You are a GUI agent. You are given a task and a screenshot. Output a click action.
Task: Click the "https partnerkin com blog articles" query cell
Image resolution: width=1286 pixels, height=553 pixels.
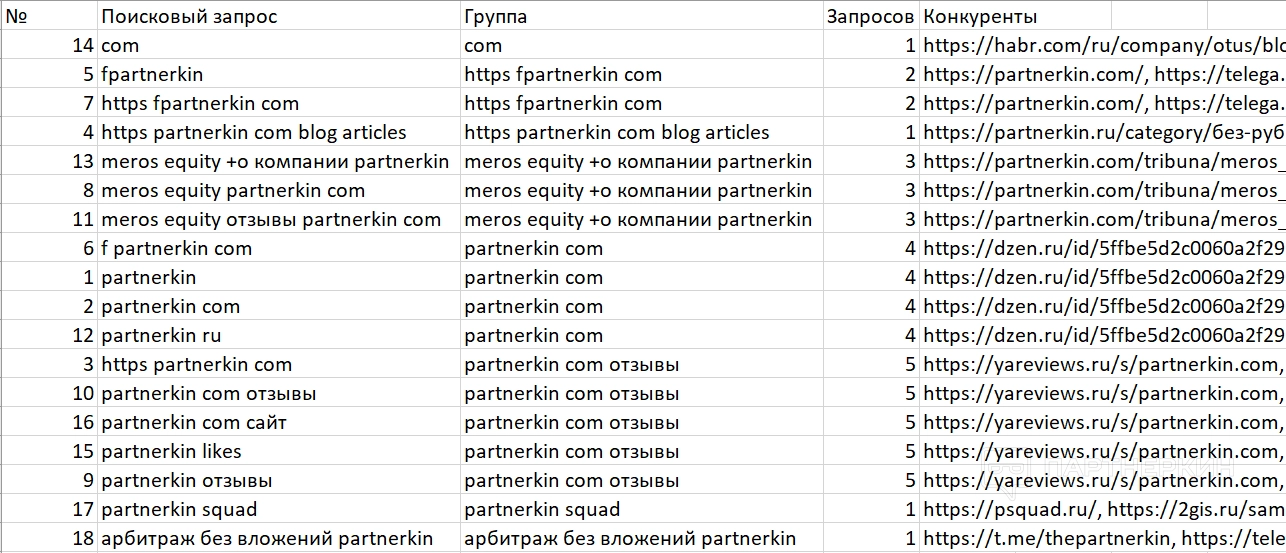click(x=254, y=132)
